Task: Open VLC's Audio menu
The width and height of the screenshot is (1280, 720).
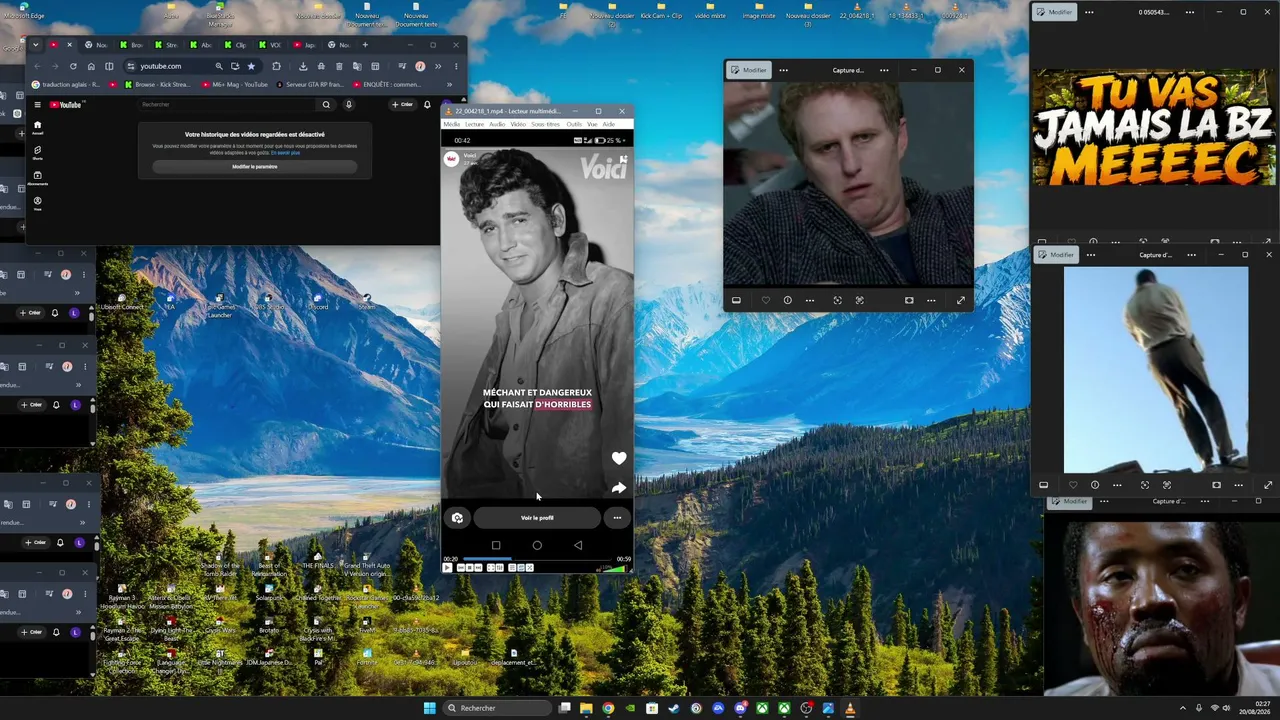Action: pyautogui.click(x=497, y=124)
